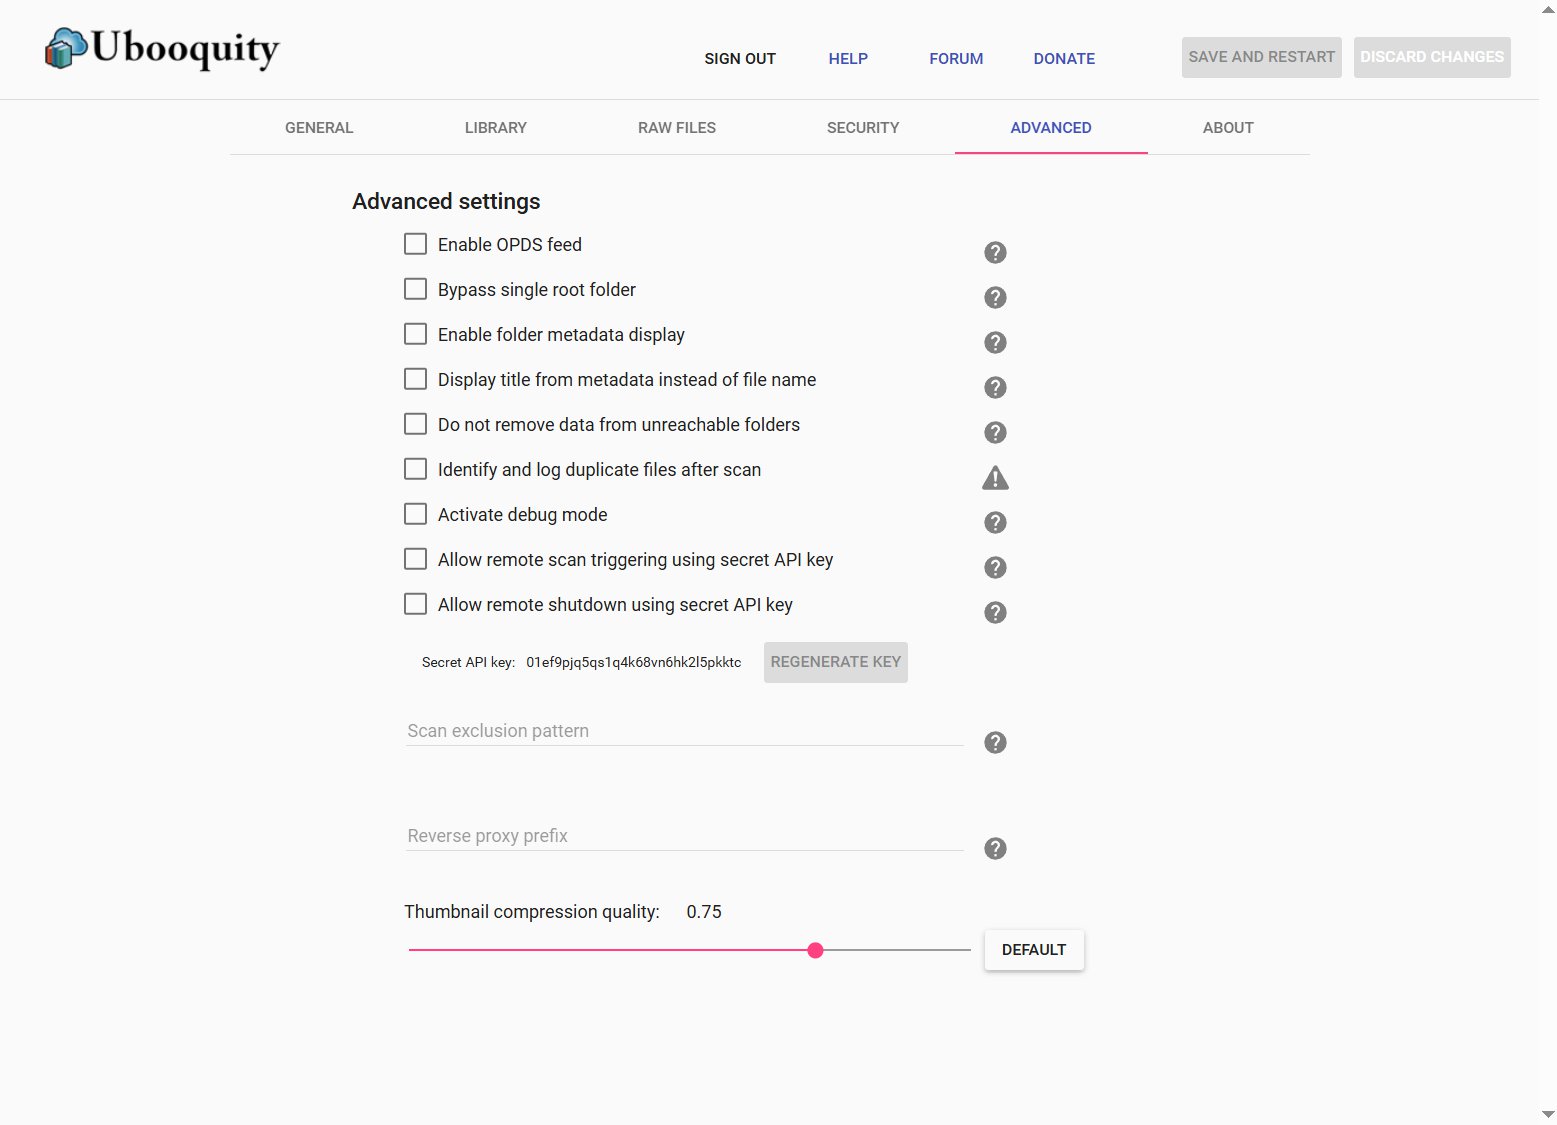This screenshot has height=1125, width=1557.
Task: Switch to the Security tab
Action: [862, 127]
